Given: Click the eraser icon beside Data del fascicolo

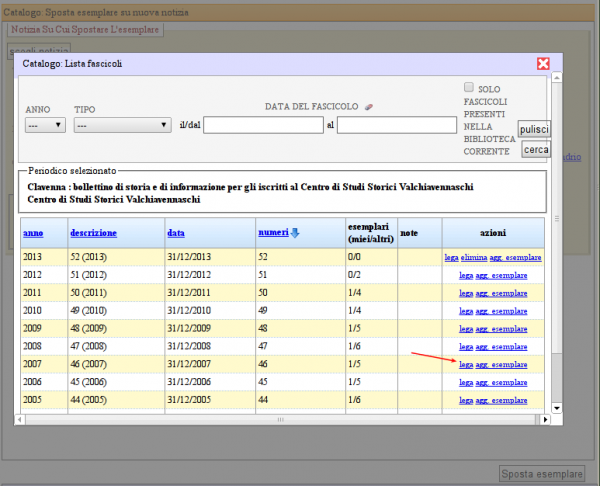Looking at the screenshot, I should (x=369, y=105).
